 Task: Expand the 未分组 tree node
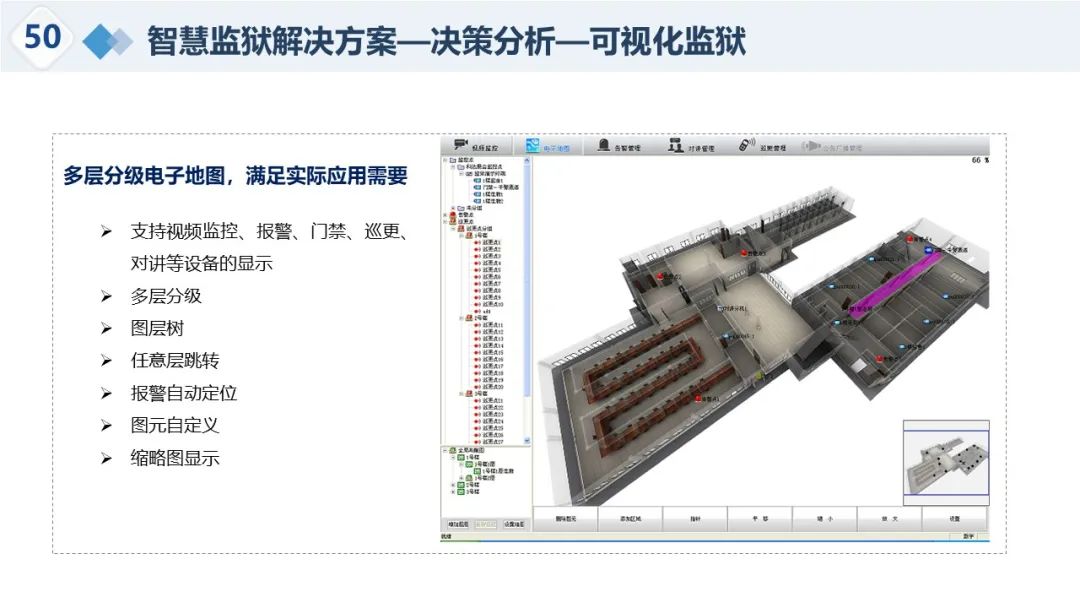(453, 208)
